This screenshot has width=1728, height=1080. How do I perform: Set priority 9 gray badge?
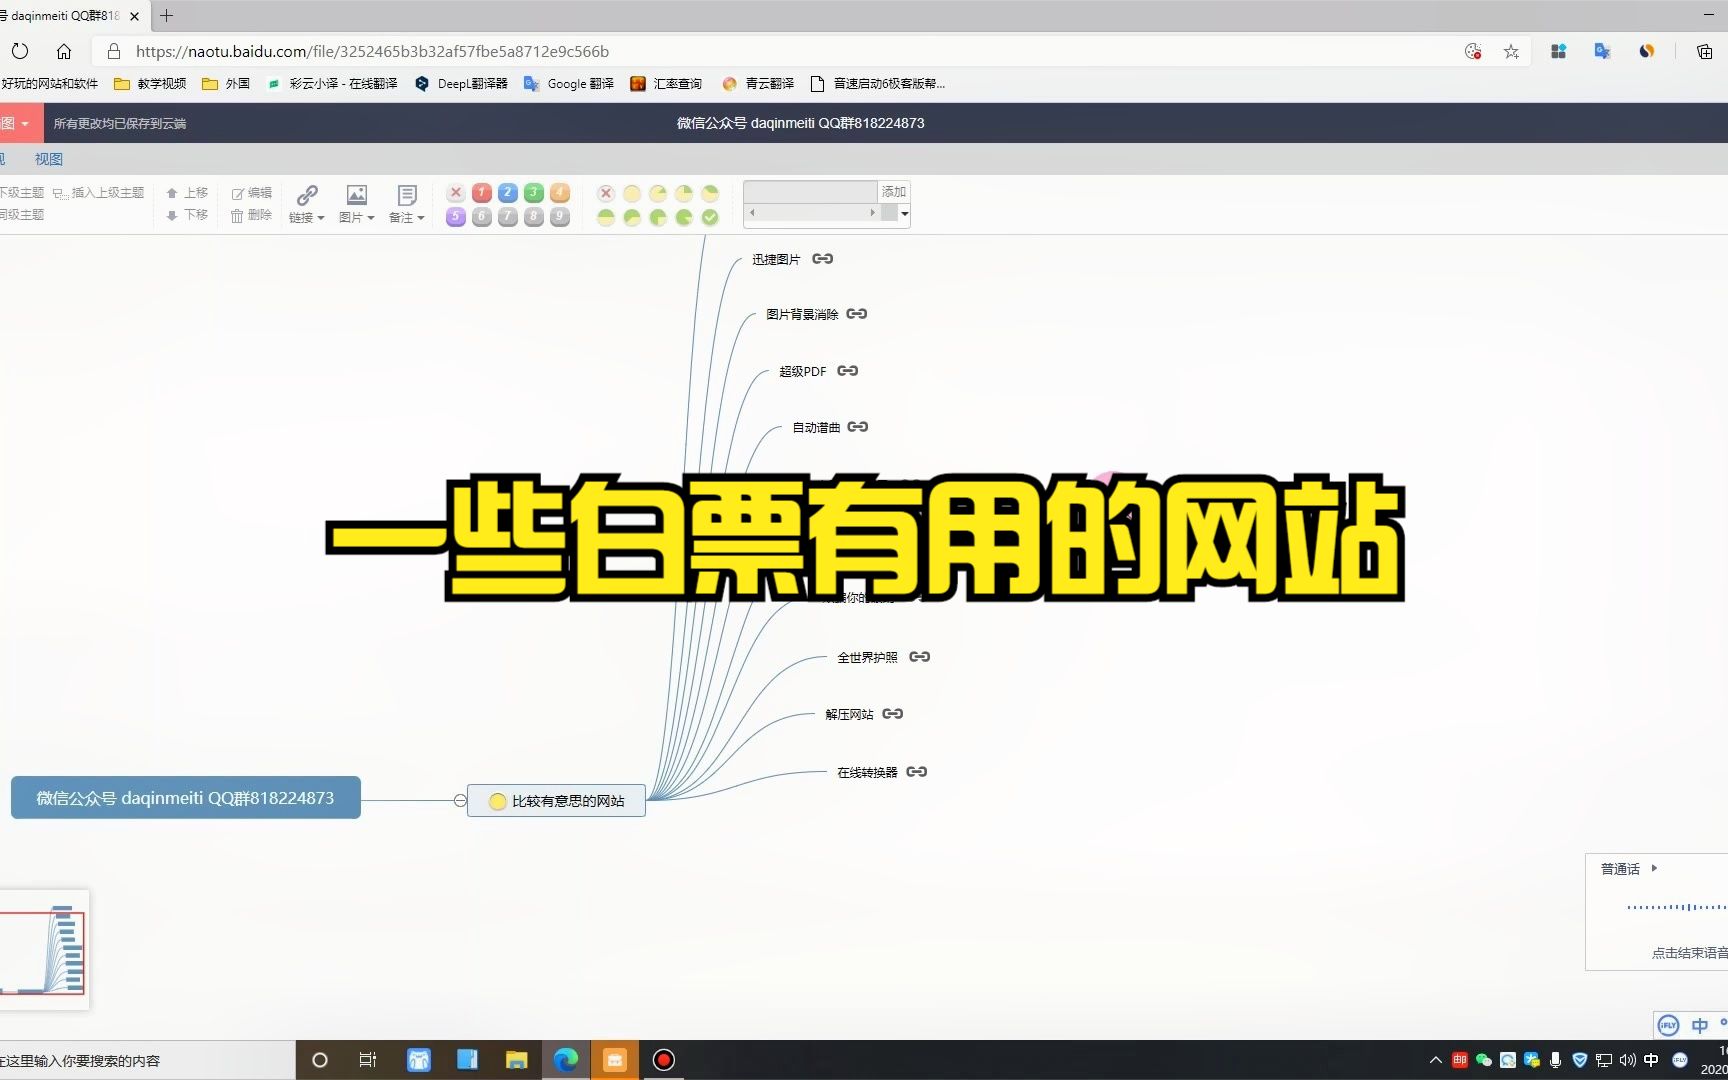[x=560, y=216]
